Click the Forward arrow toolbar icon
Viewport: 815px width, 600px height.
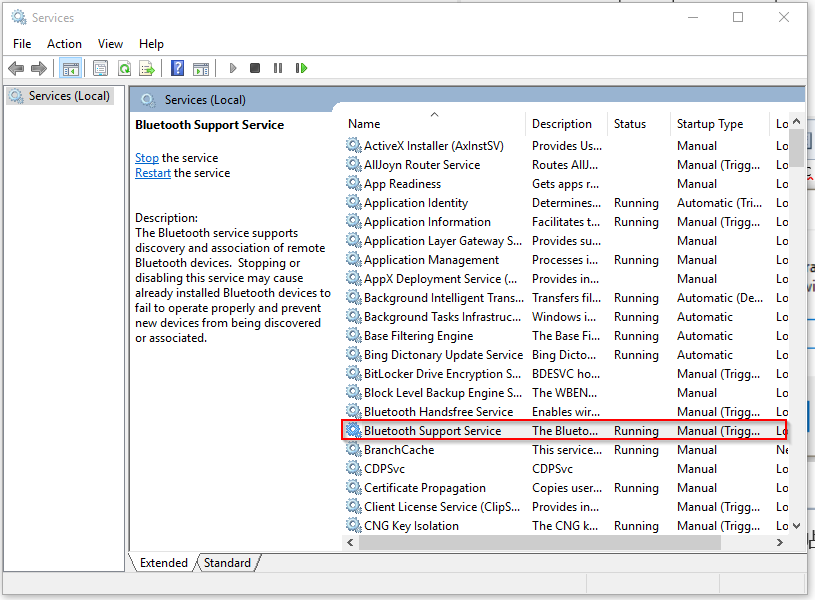click(x=39, y=68)
